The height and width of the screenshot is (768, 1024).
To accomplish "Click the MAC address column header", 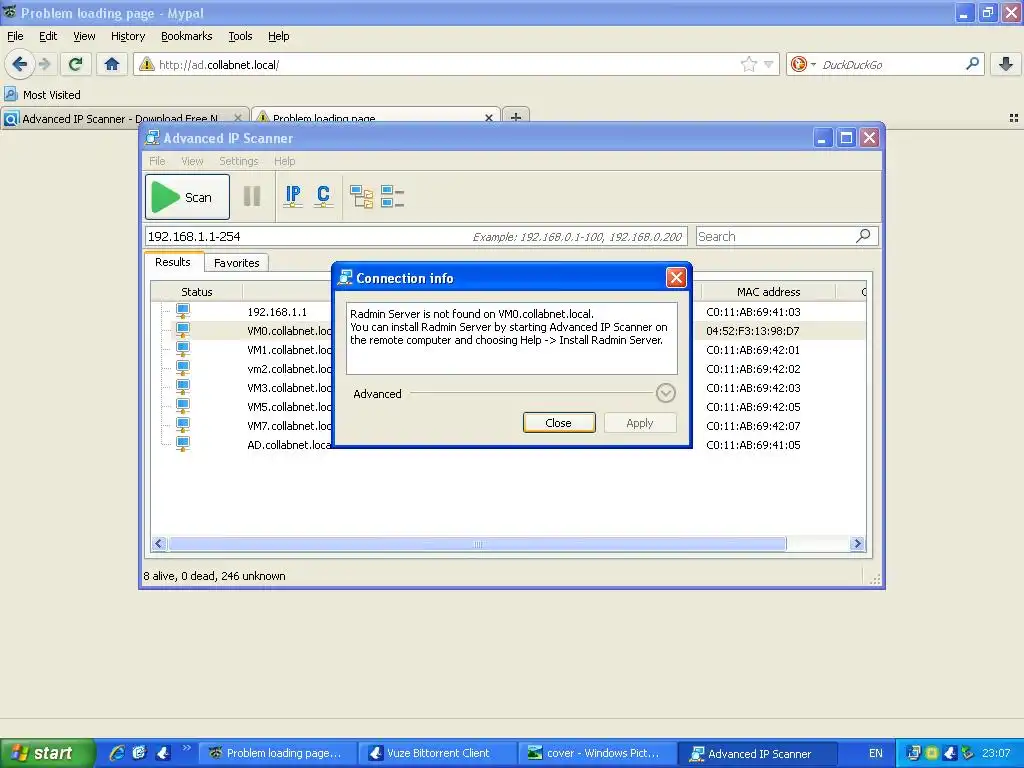I will [x=769, y=292].
